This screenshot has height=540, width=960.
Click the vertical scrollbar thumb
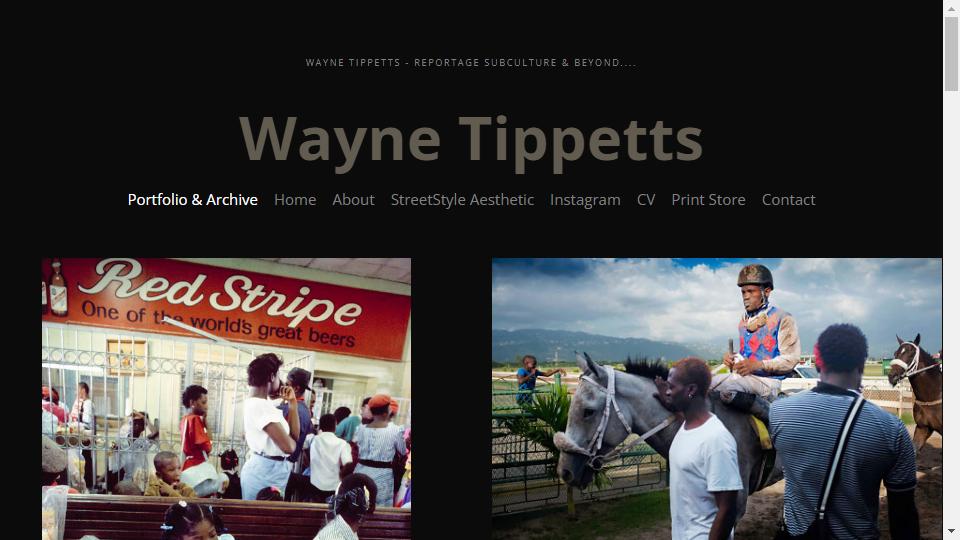click(x=951, y=54)
